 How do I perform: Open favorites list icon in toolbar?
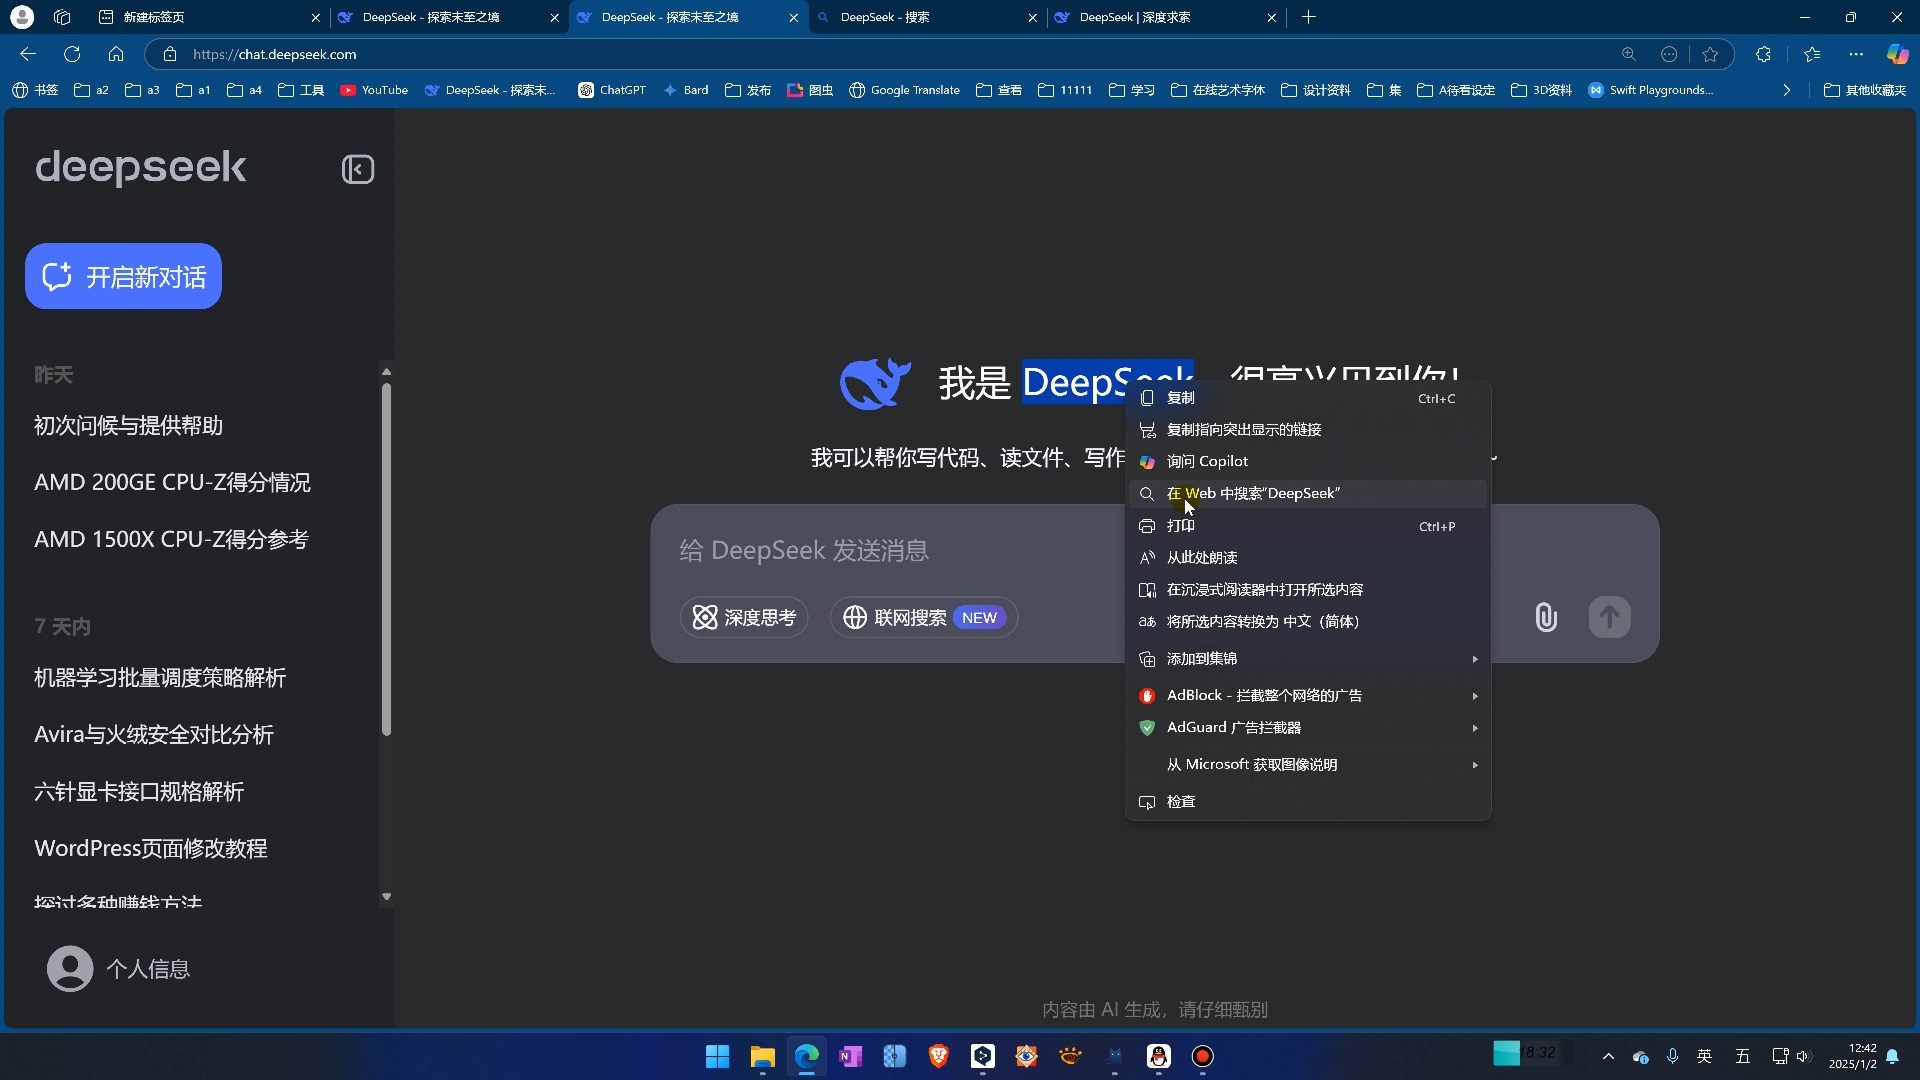pos(1812,54)
